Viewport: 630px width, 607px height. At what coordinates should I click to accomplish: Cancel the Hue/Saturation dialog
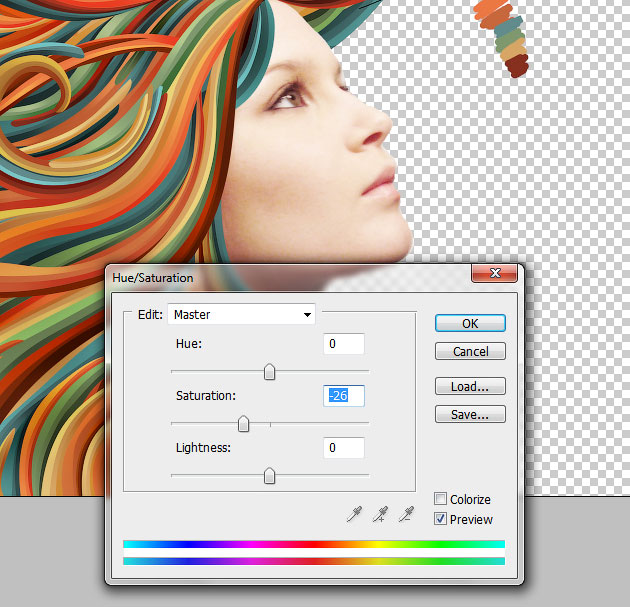(x=470, y=351)
